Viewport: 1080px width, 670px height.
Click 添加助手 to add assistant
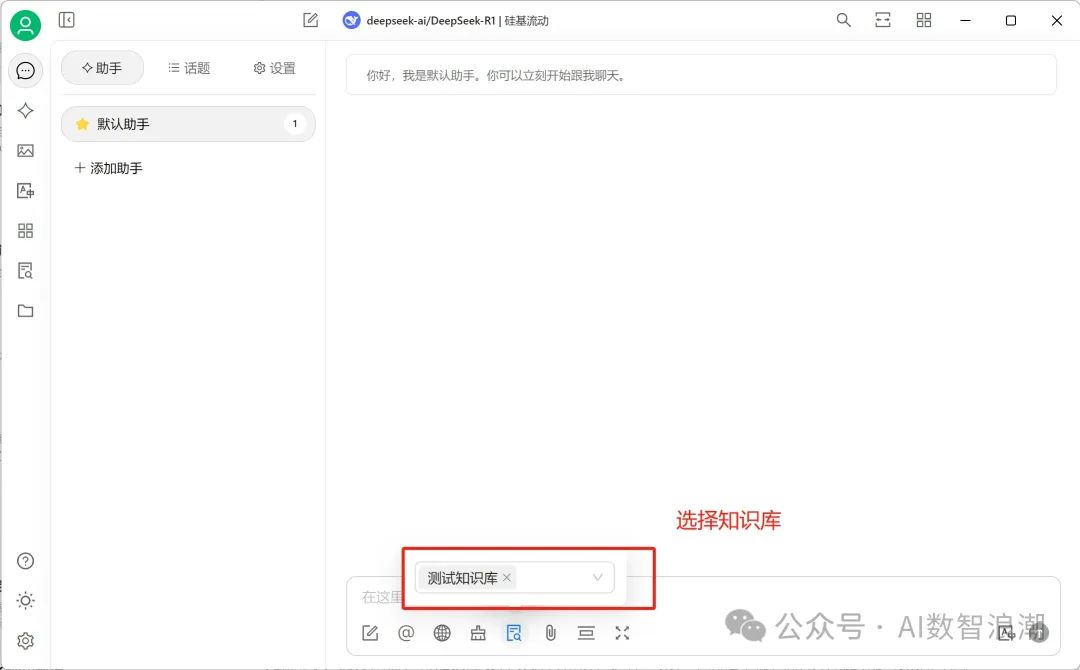[x=108, y=168]
